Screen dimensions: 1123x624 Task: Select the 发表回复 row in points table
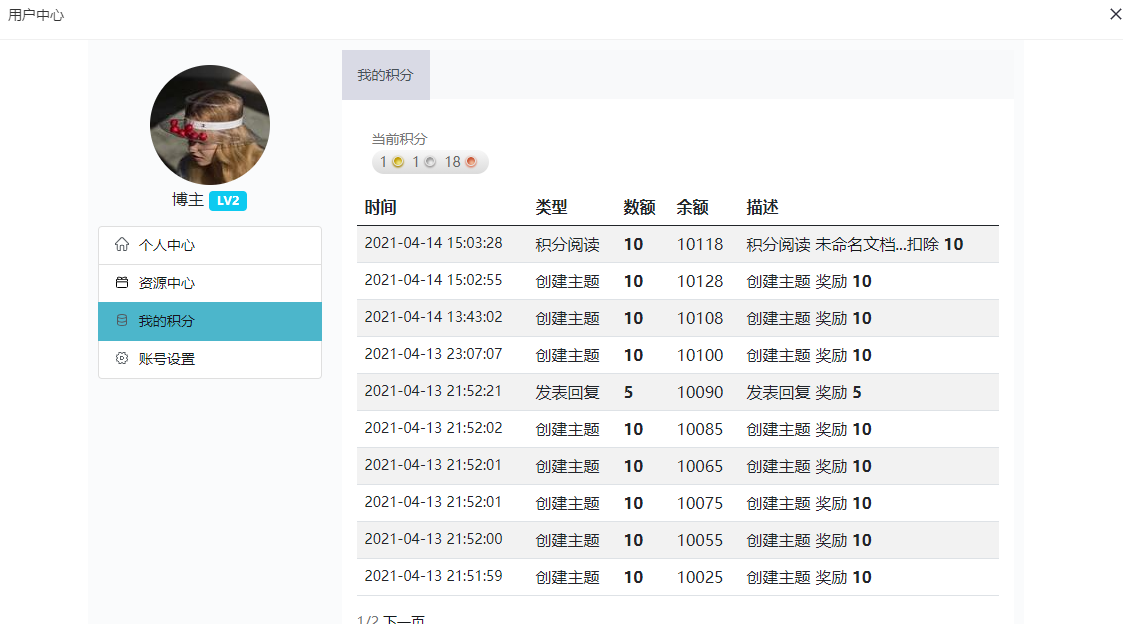click(x=567, y=392)
